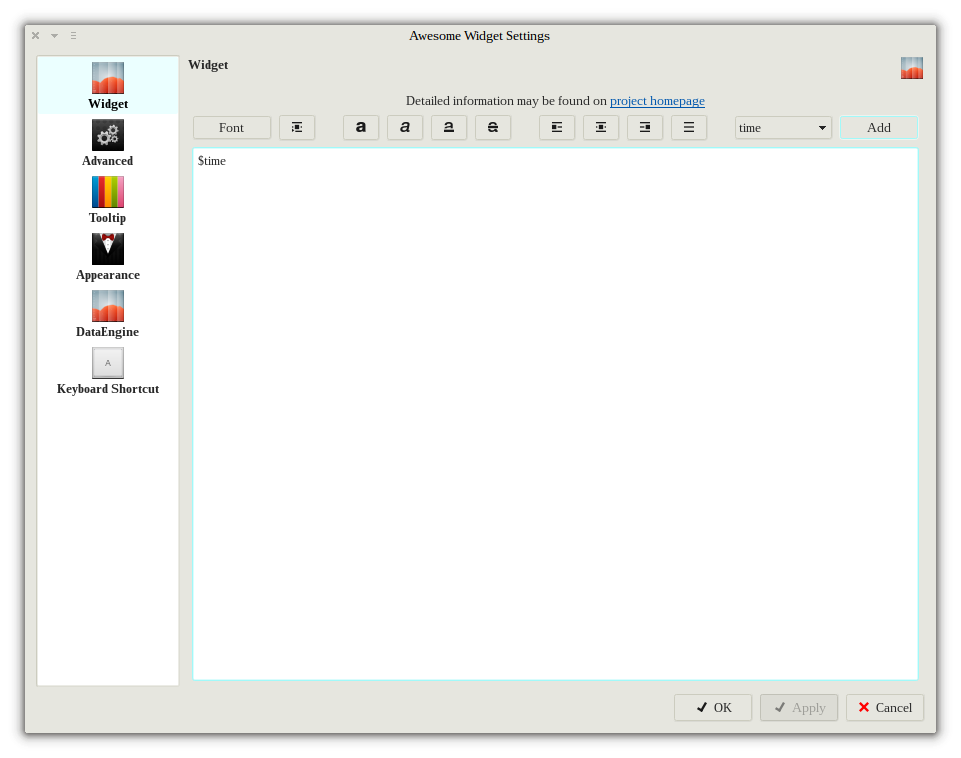Open the time tag dropdown
This screenshot has width=961, height=758.
pyautogui.click(x=783, y=128)
